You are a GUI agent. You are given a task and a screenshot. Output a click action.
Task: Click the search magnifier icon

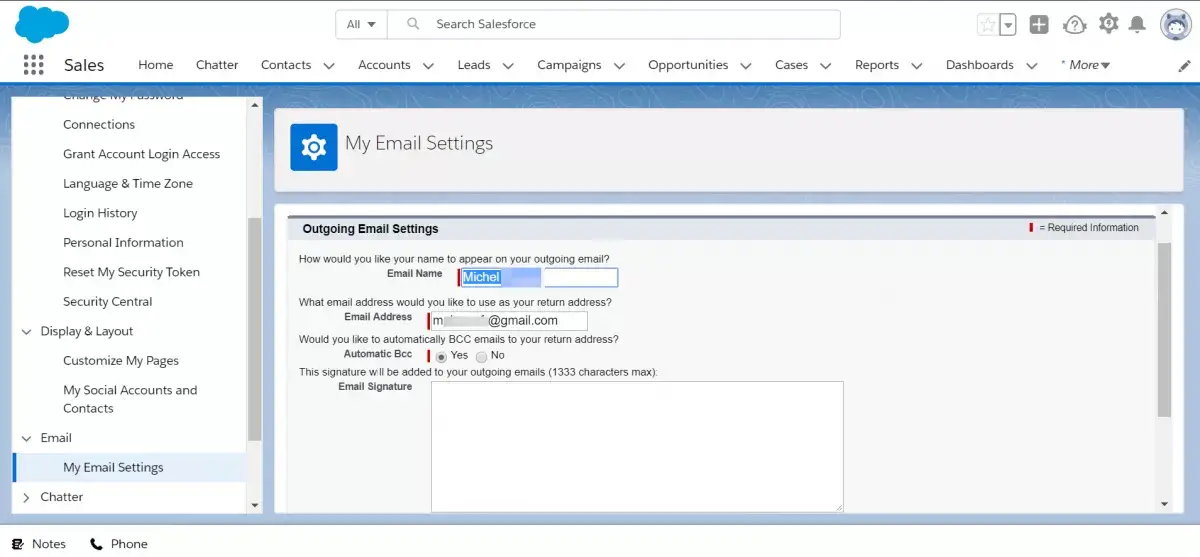pos(414,24)
